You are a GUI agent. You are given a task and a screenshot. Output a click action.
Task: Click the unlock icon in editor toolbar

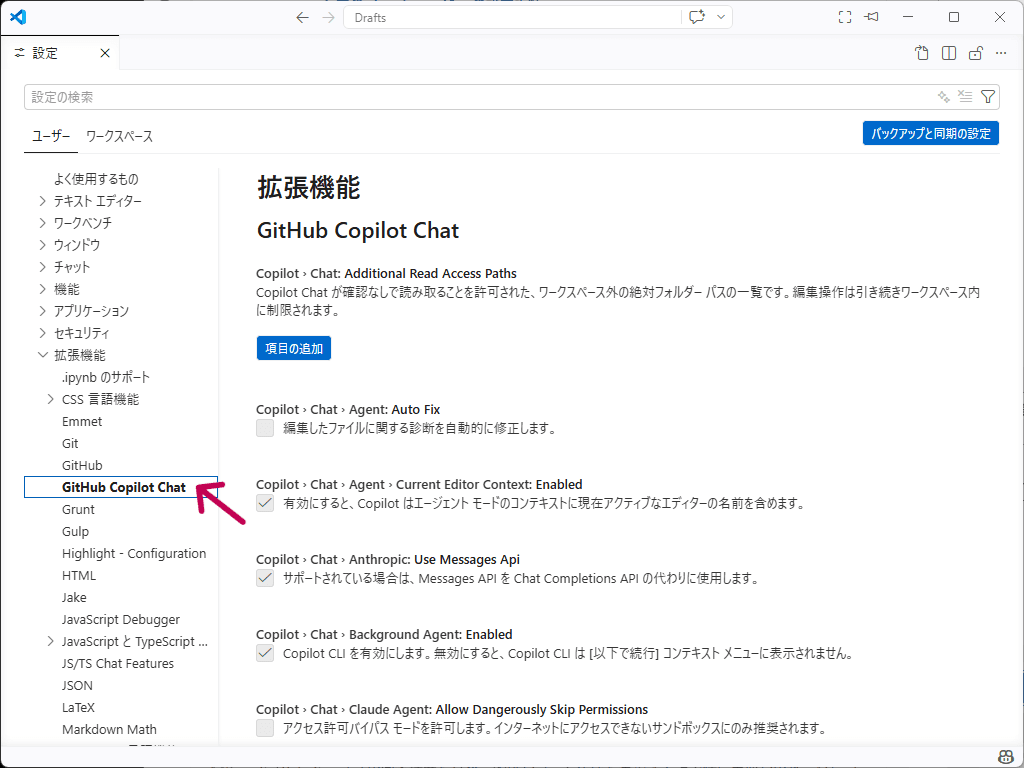coord(975,54)
